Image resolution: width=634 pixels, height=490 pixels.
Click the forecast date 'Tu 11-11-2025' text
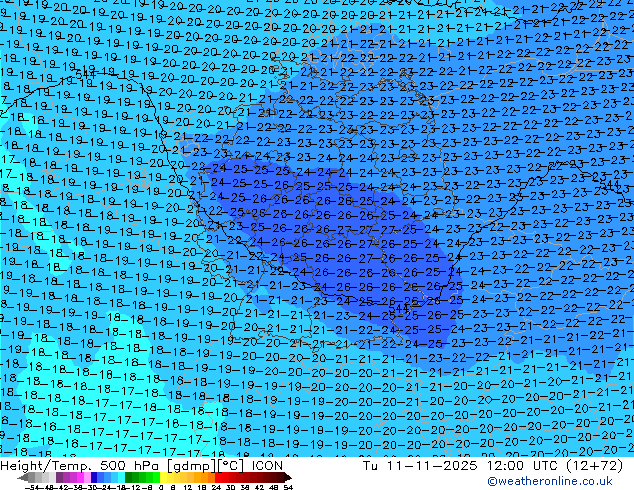(x=420, y=466)
